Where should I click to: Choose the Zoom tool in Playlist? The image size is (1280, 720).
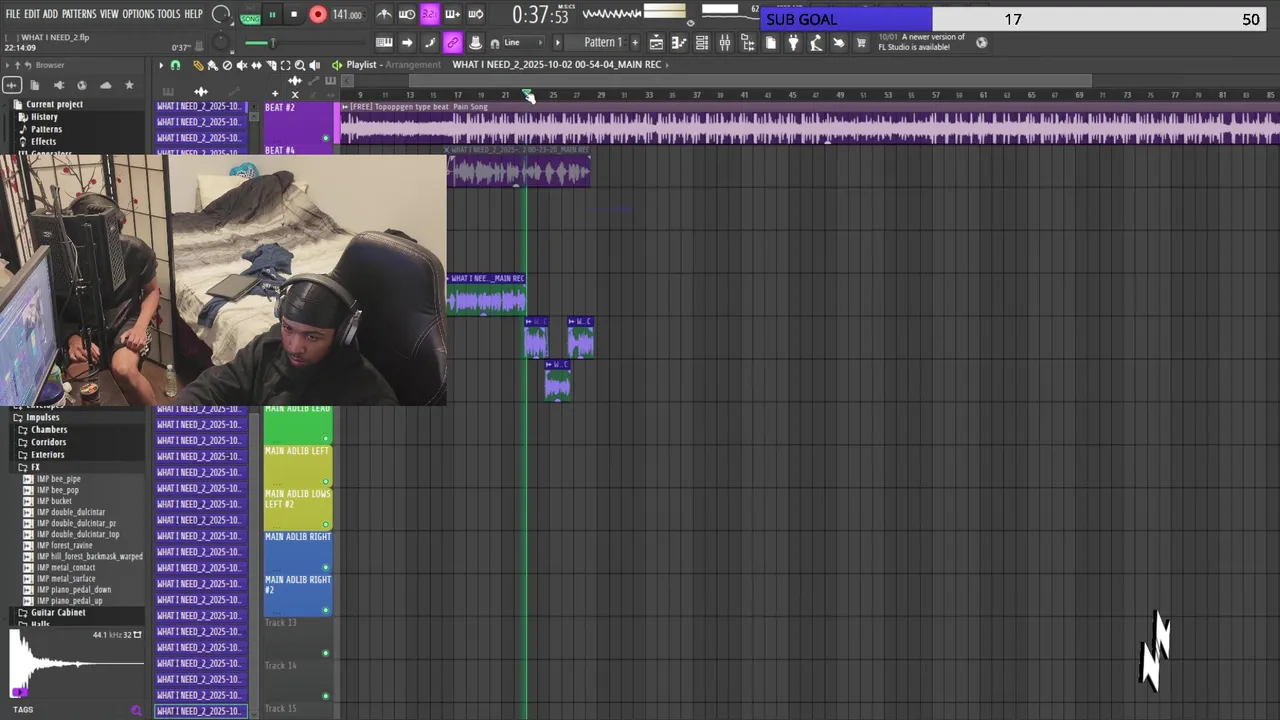pos(300,65)
